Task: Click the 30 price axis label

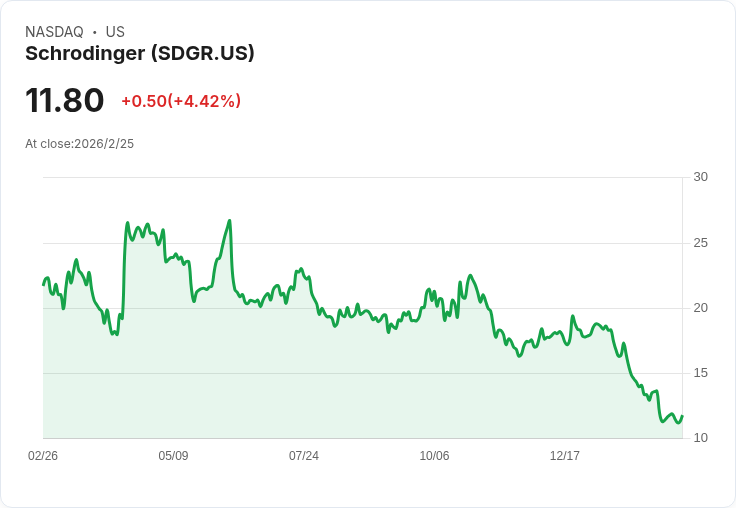Action: 700,177
